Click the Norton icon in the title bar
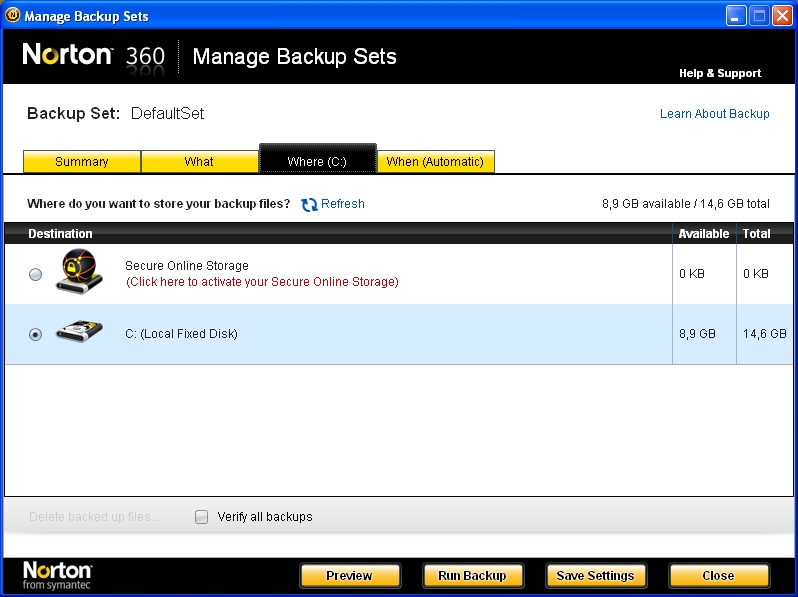Viewport: 798px width, 597px height. [12, 15]
